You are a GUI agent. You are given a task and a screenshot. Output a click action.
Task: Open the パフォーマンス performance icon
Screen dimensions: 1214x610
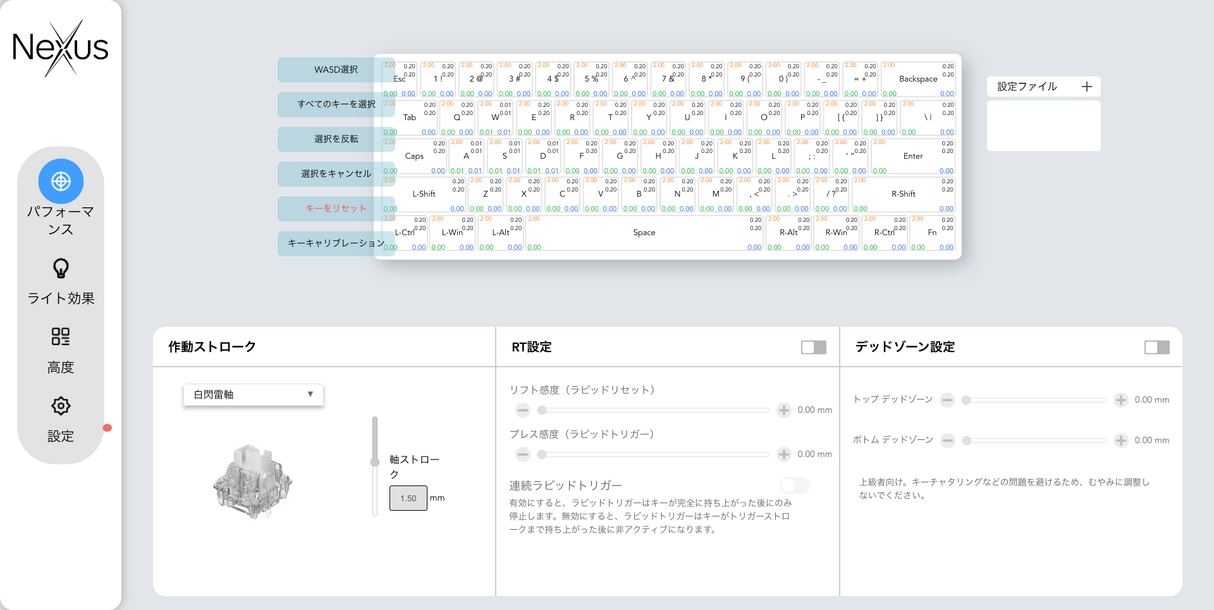[x=61, y=182]
